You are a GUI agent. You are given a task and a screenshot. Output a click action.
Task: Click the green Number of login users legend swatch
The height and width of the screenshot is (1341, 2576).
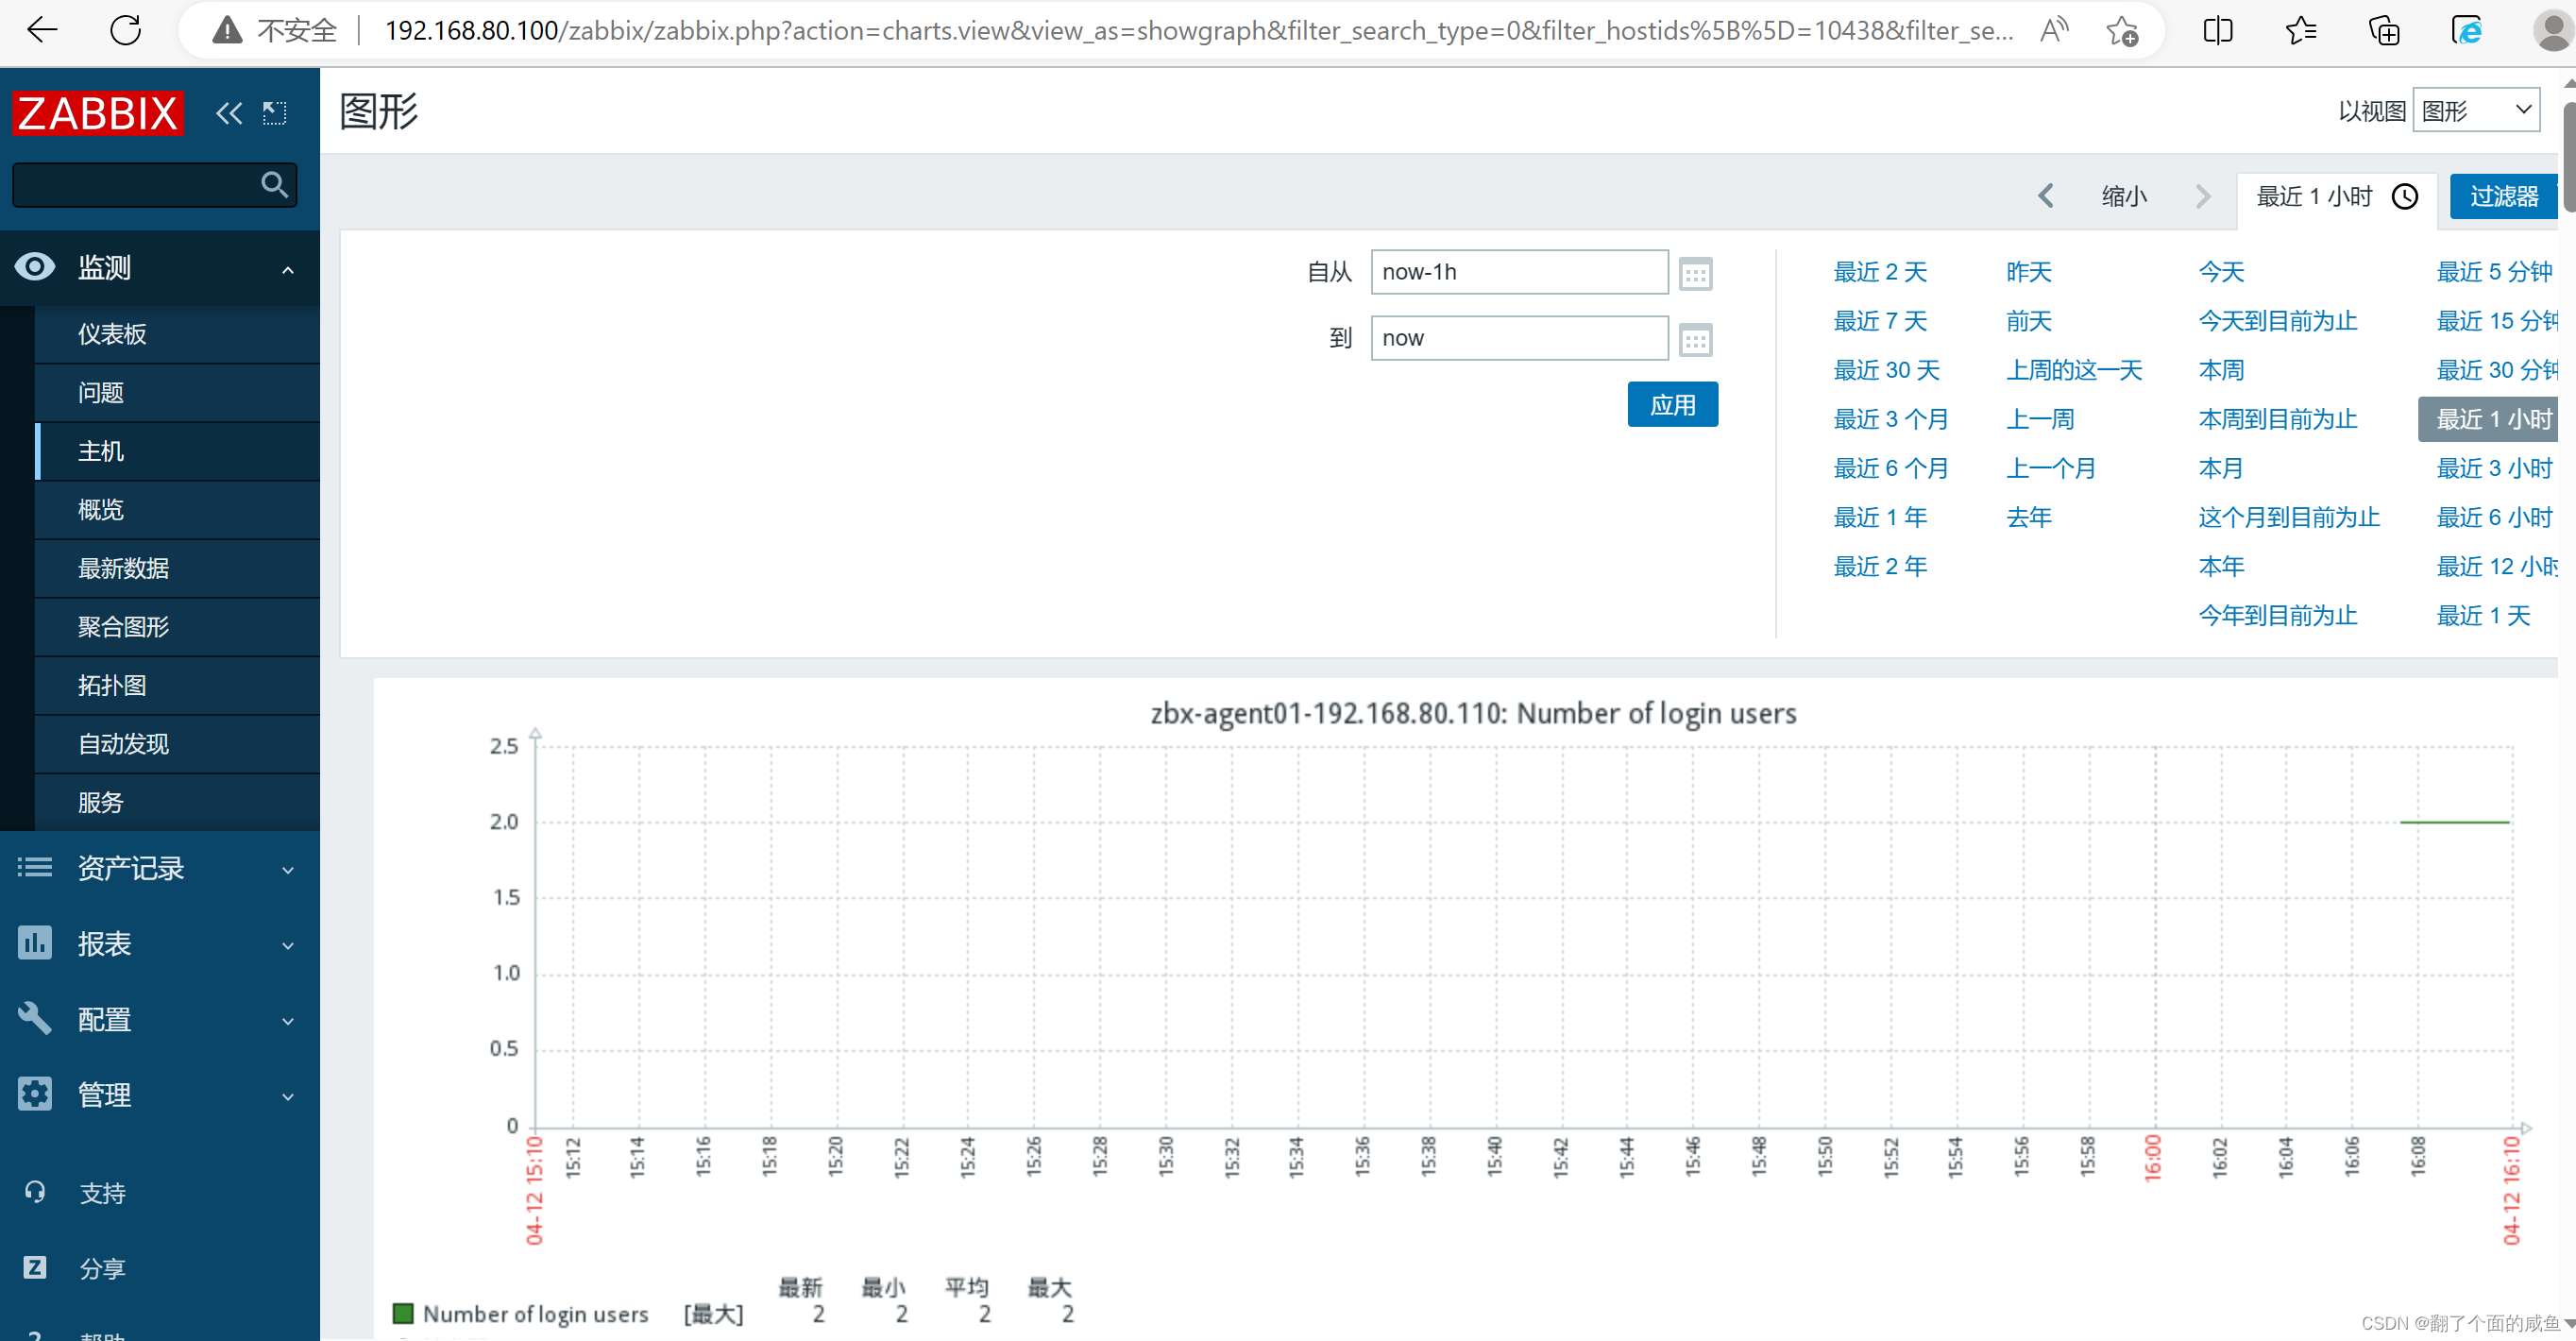point(403,1313)
